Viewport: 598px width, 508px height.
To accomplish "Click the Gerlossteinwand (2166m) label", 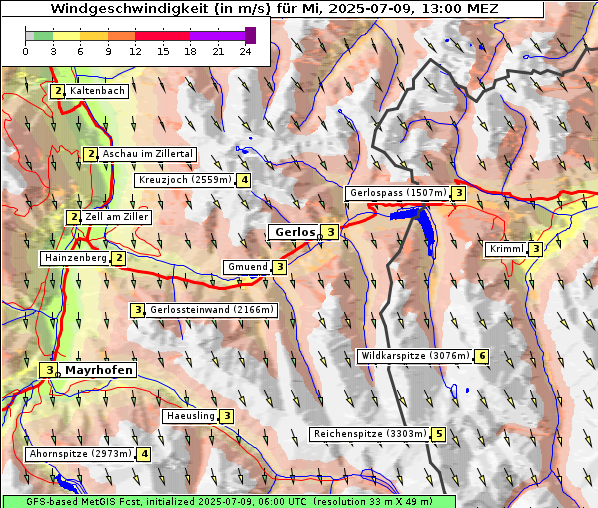I will coord(211,310).
